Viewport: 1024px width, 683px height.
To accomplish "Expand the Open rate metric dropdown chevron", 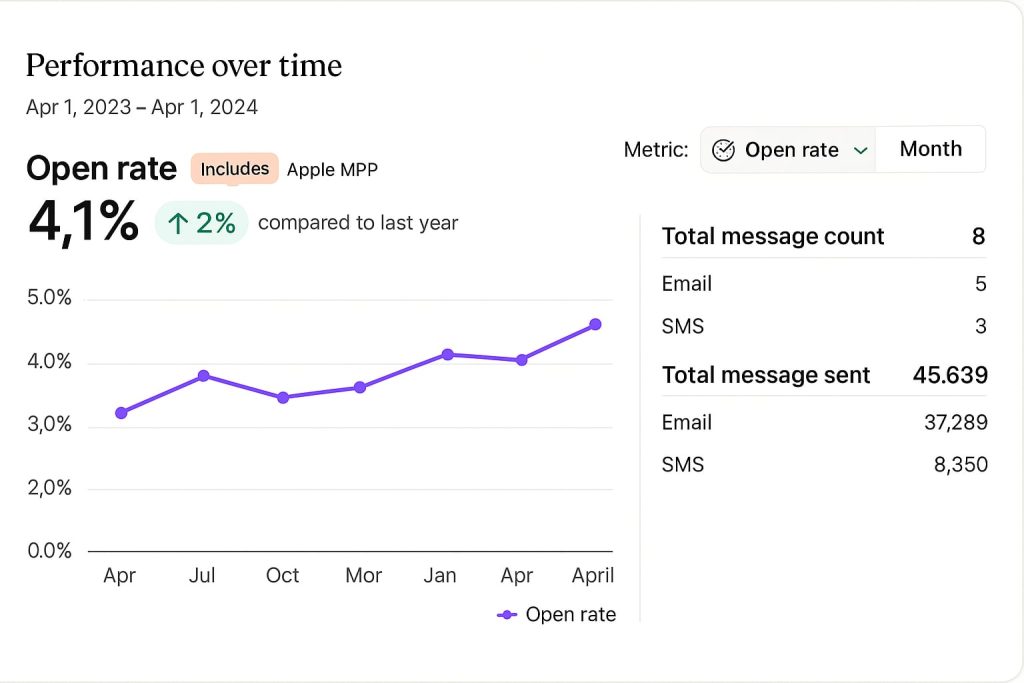I will pyautogui.click(x=860, y=151).
